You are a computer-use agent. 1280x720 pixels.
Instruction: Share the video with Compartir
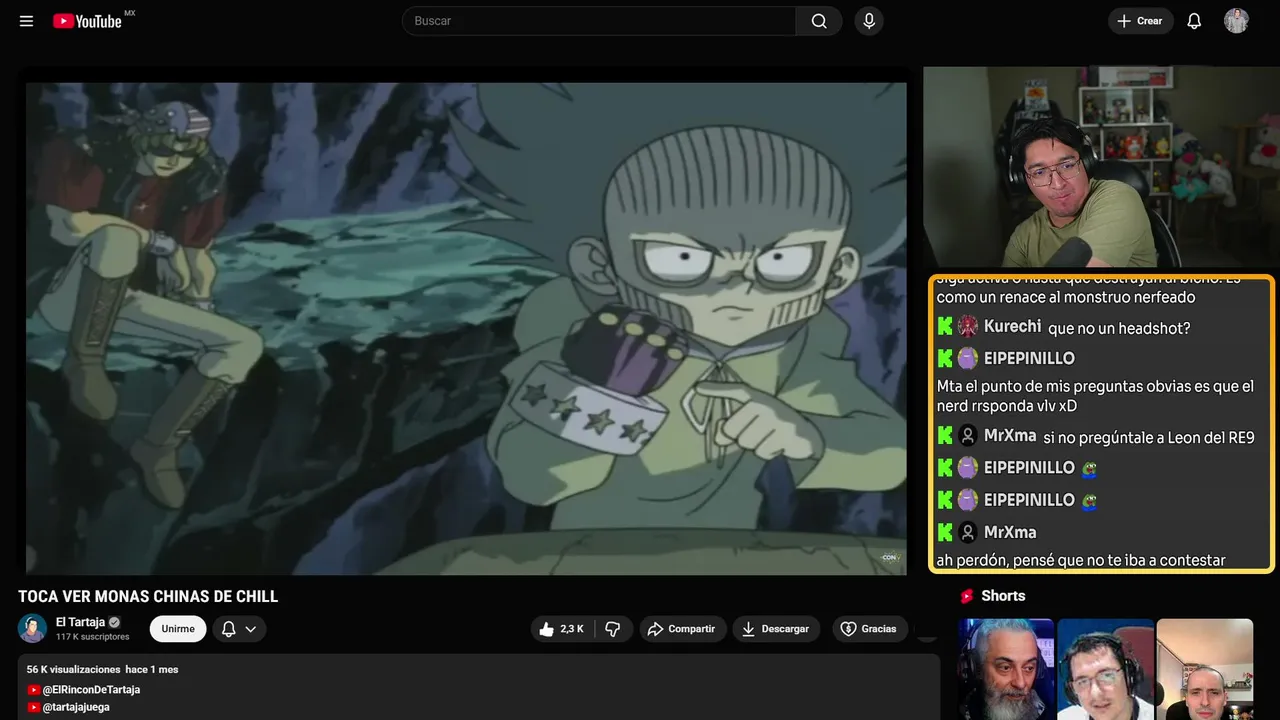[683, 629]
